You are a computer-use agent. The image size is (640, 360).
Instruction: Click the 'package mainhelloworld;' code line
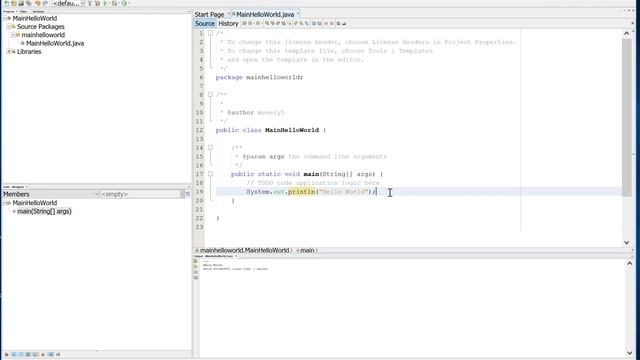pyautogui.click(x=259, y=77)
